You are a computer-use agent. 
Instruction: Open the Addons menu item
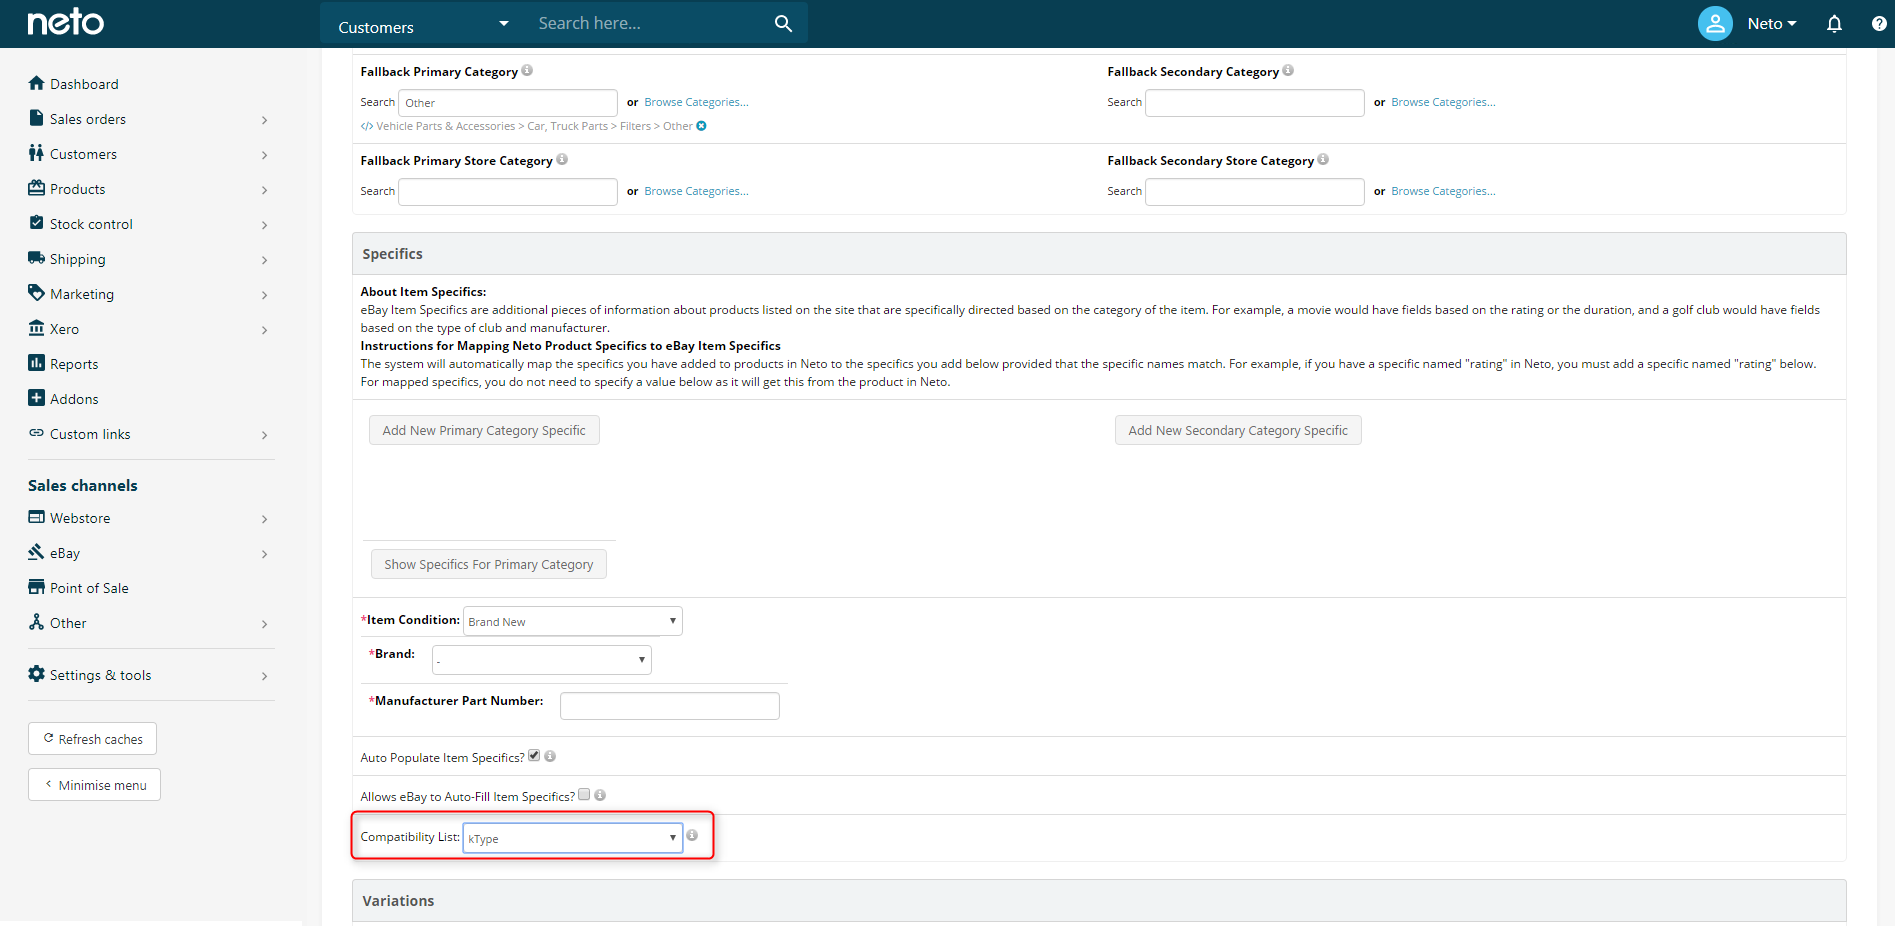74,399
